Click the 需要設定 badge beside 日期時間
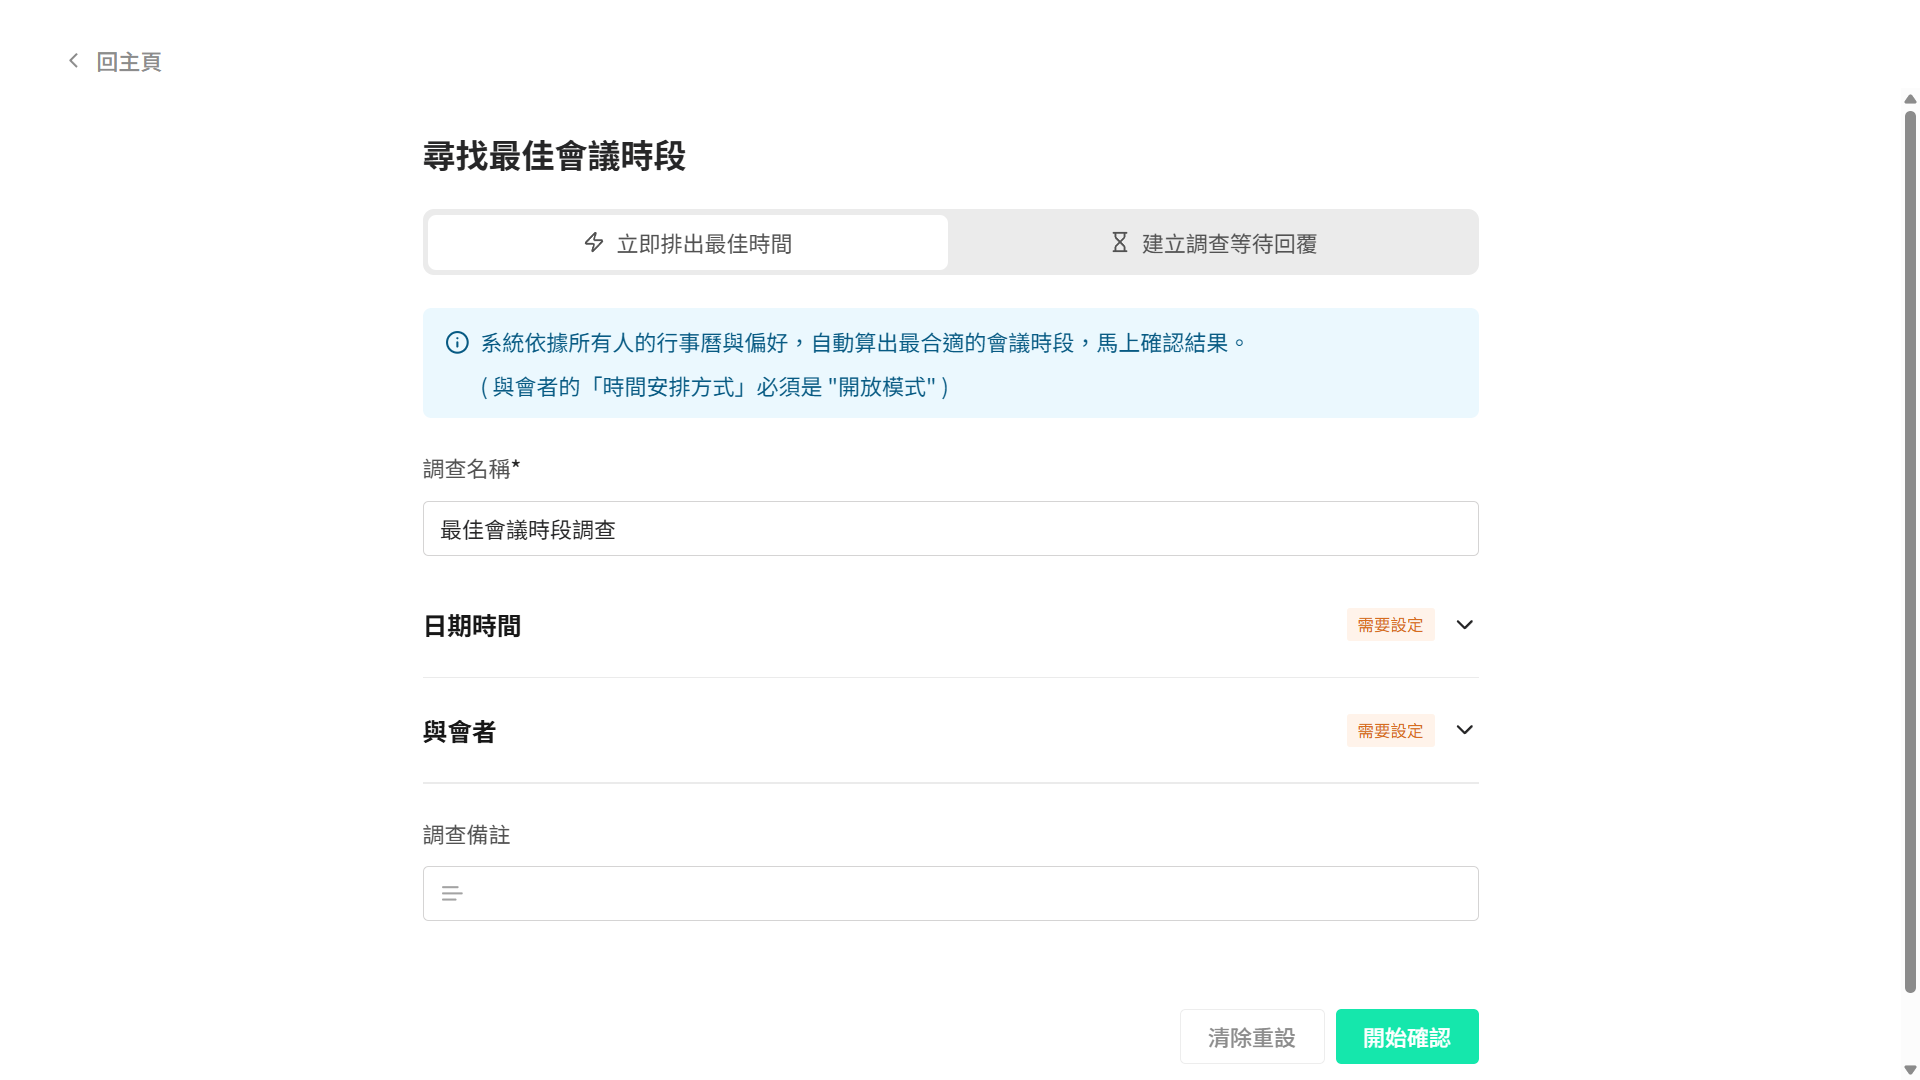 1391,624
